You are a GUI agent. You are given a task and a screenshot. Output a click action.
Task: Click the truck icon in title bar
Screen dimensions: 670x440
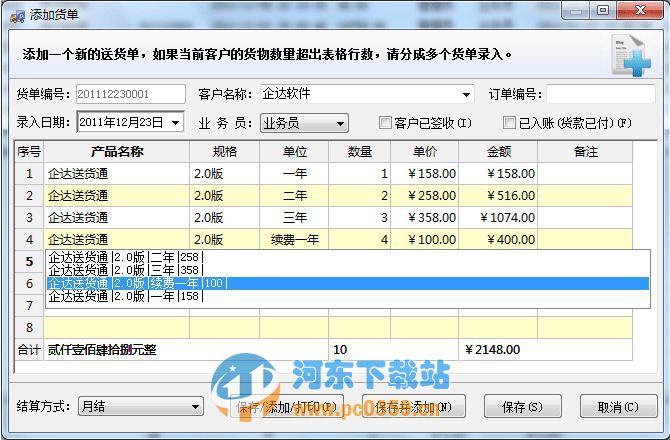tap(17, 16)
